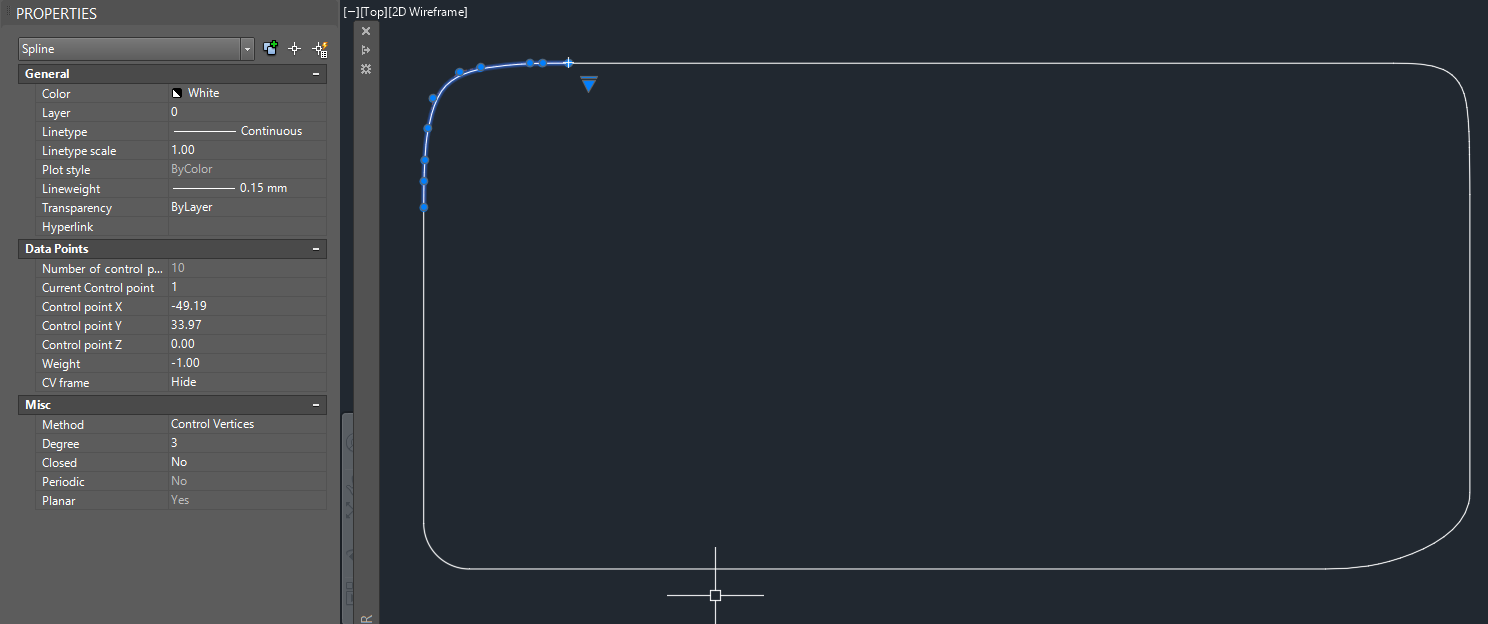Select the Control point X value field
This screenshot has height=624, width=1488.
[x=246, y=306]
